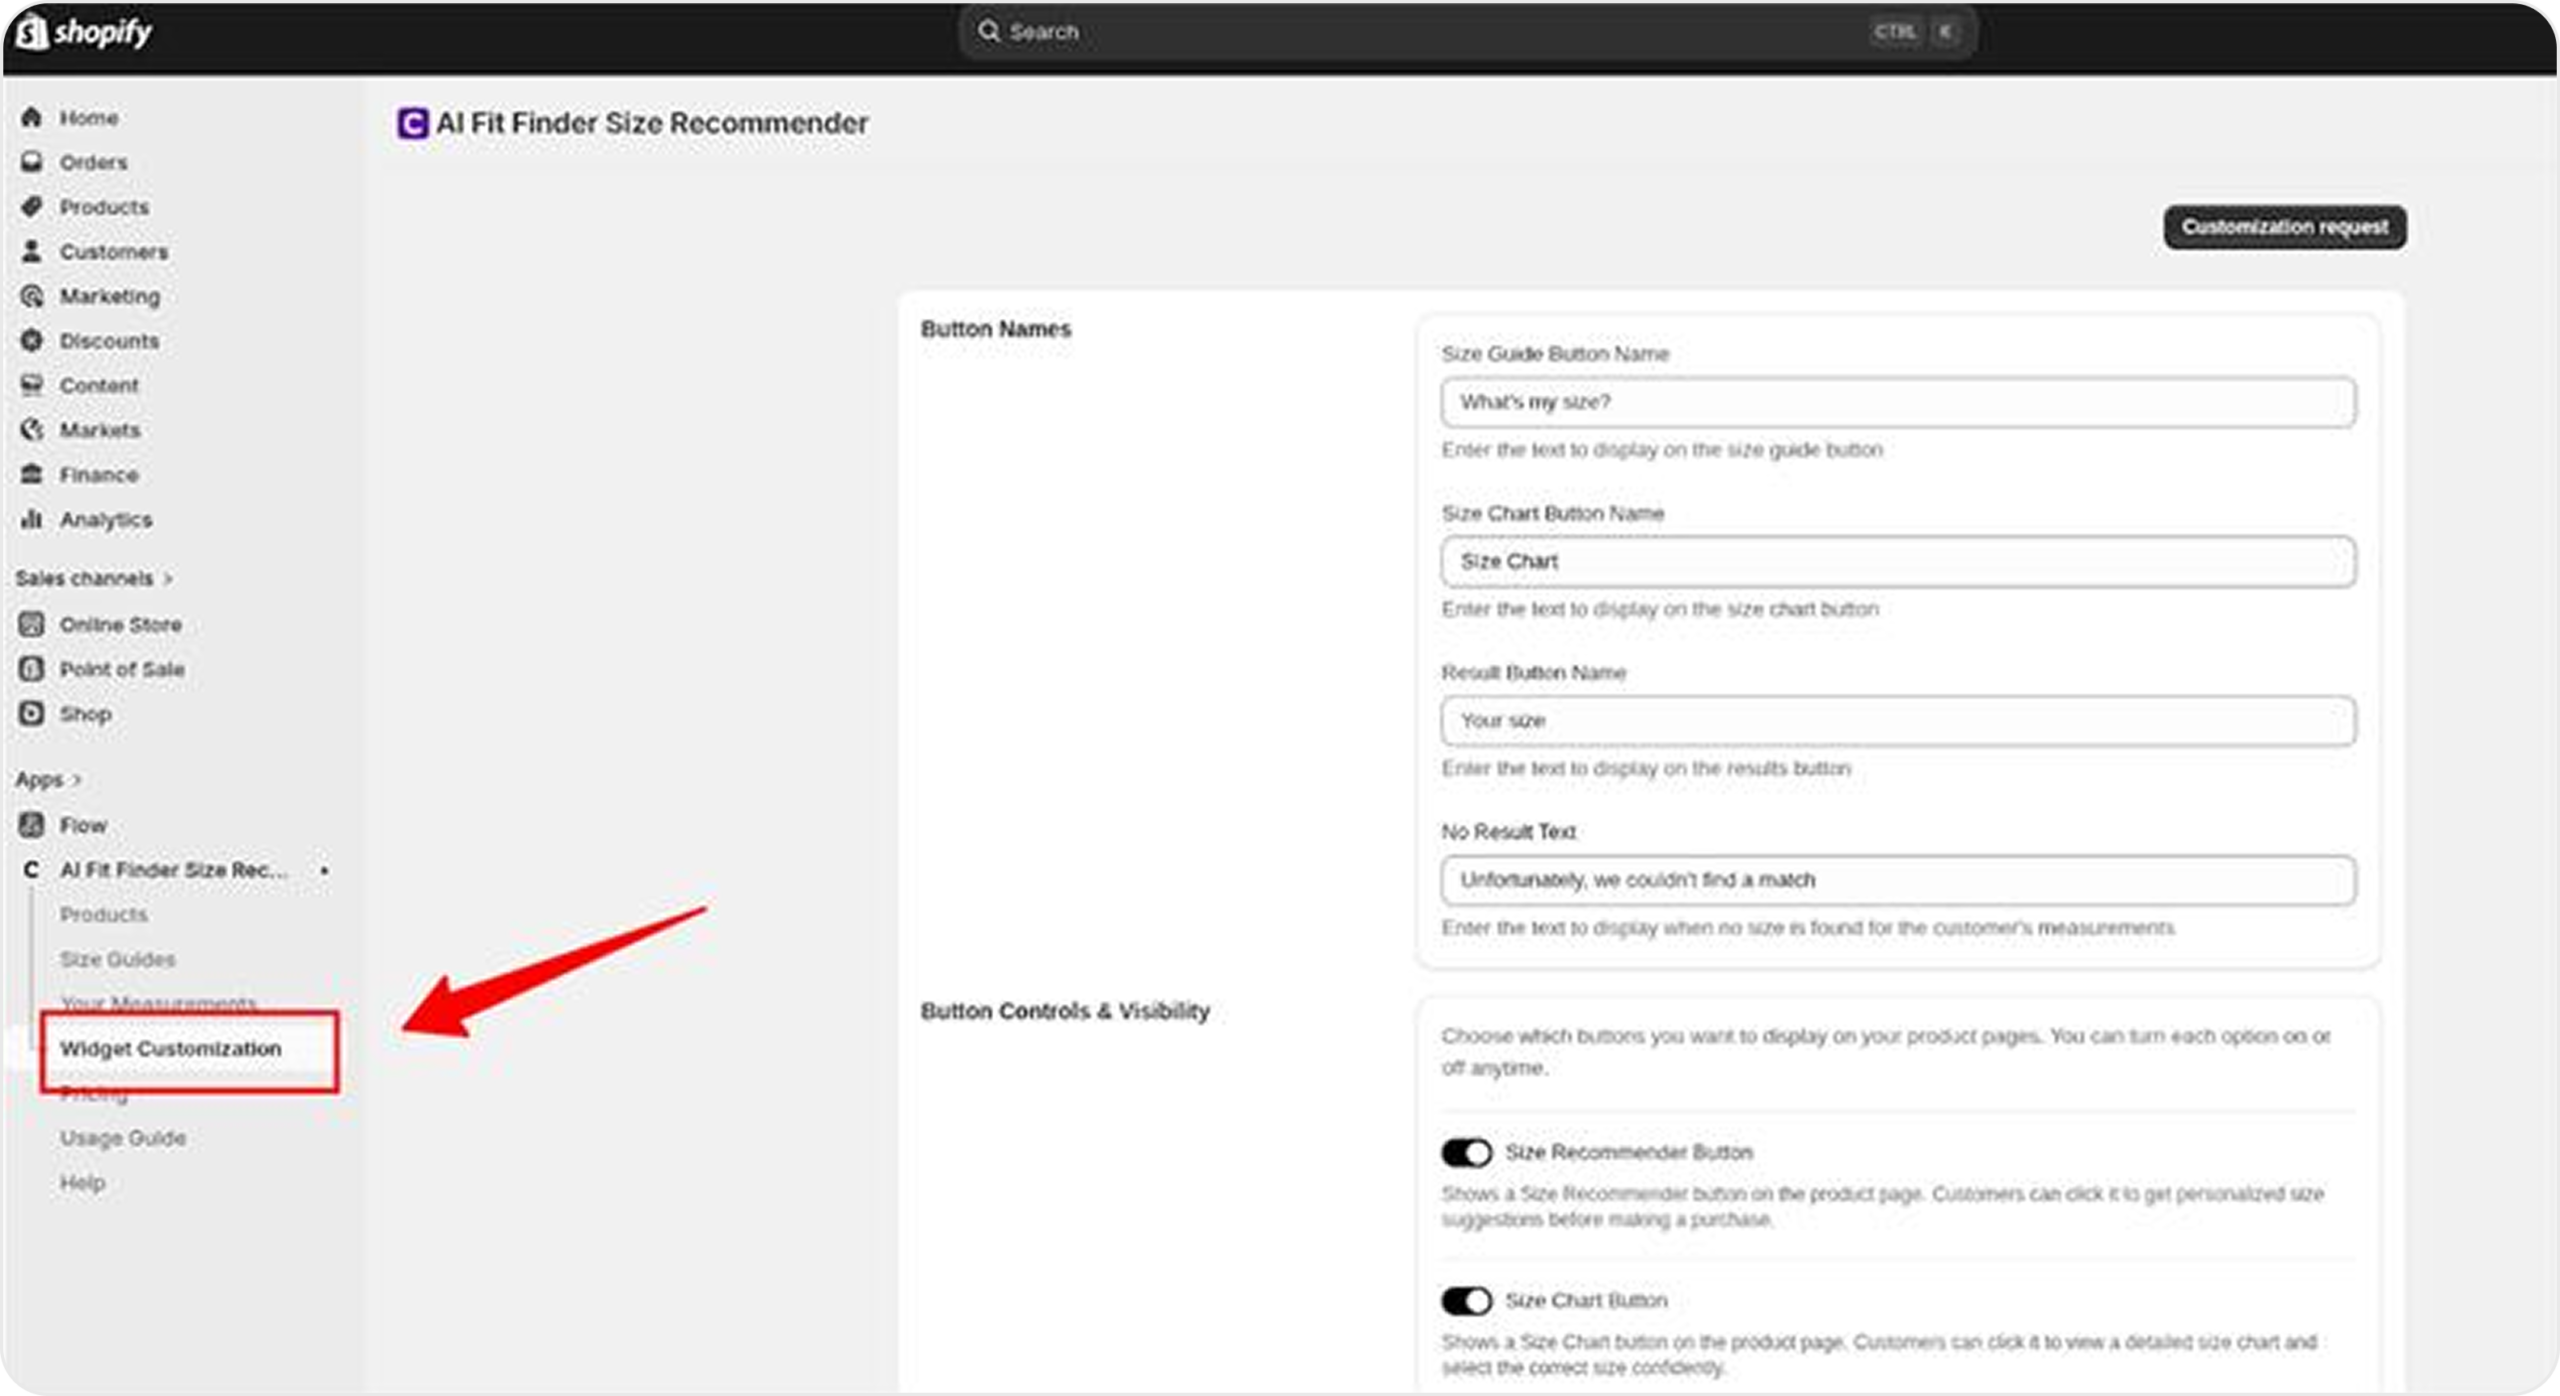Click the Marketing target icon
2560x1396 pixels.
point(32,296)
